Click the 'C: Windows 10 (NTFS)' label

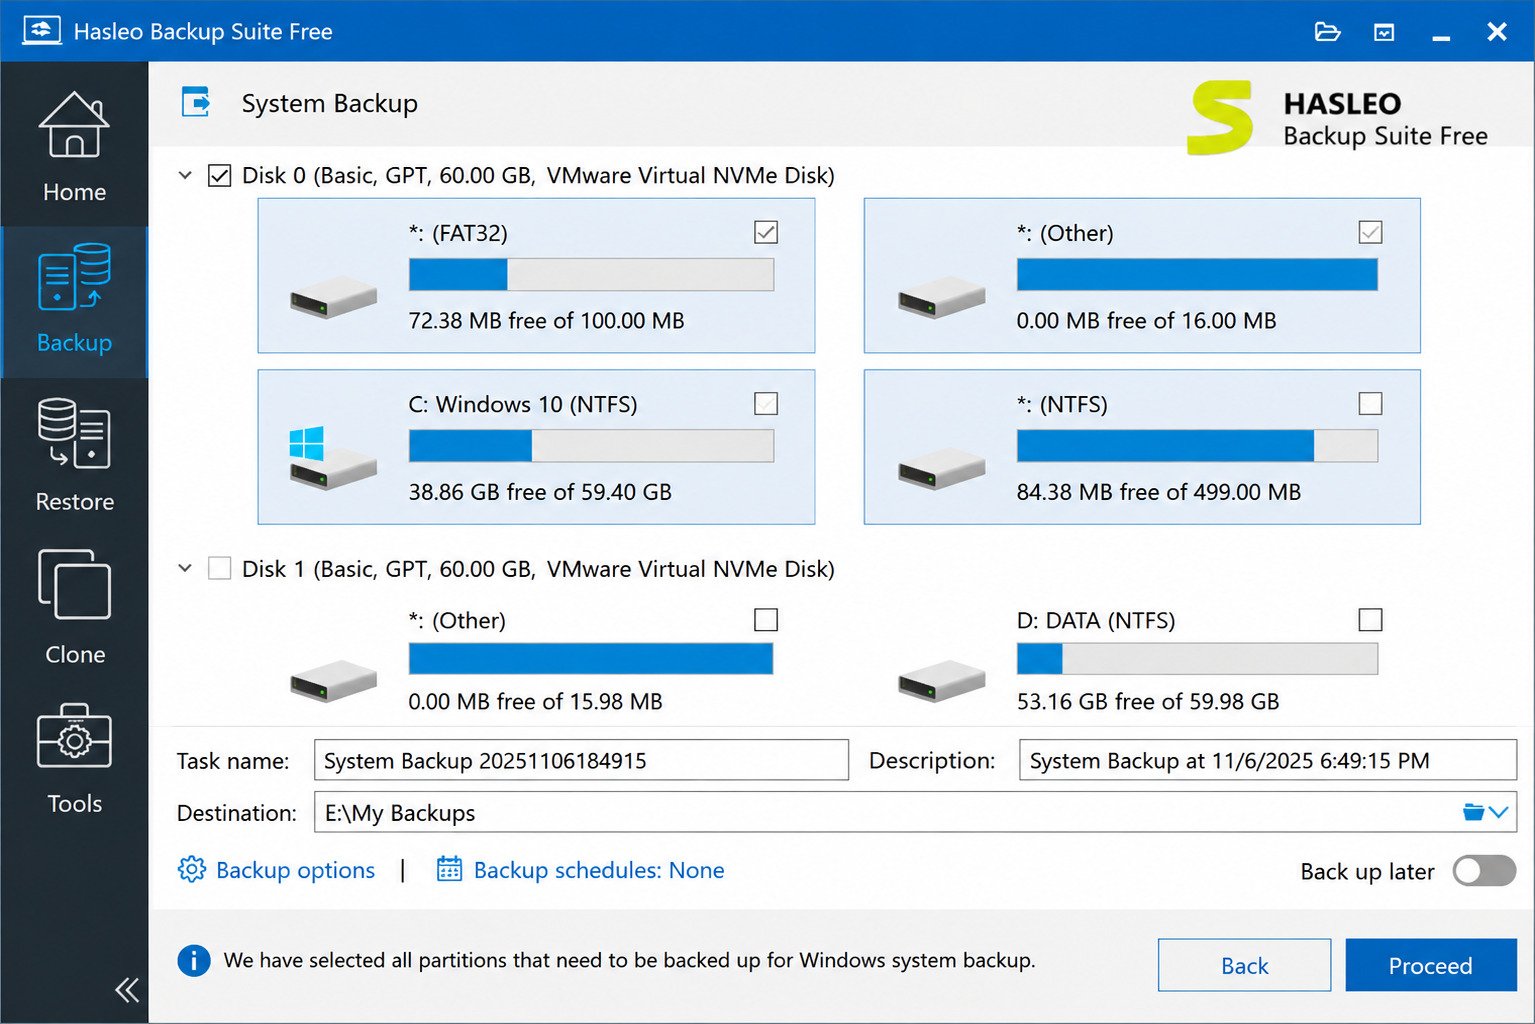tap(523, 404)
